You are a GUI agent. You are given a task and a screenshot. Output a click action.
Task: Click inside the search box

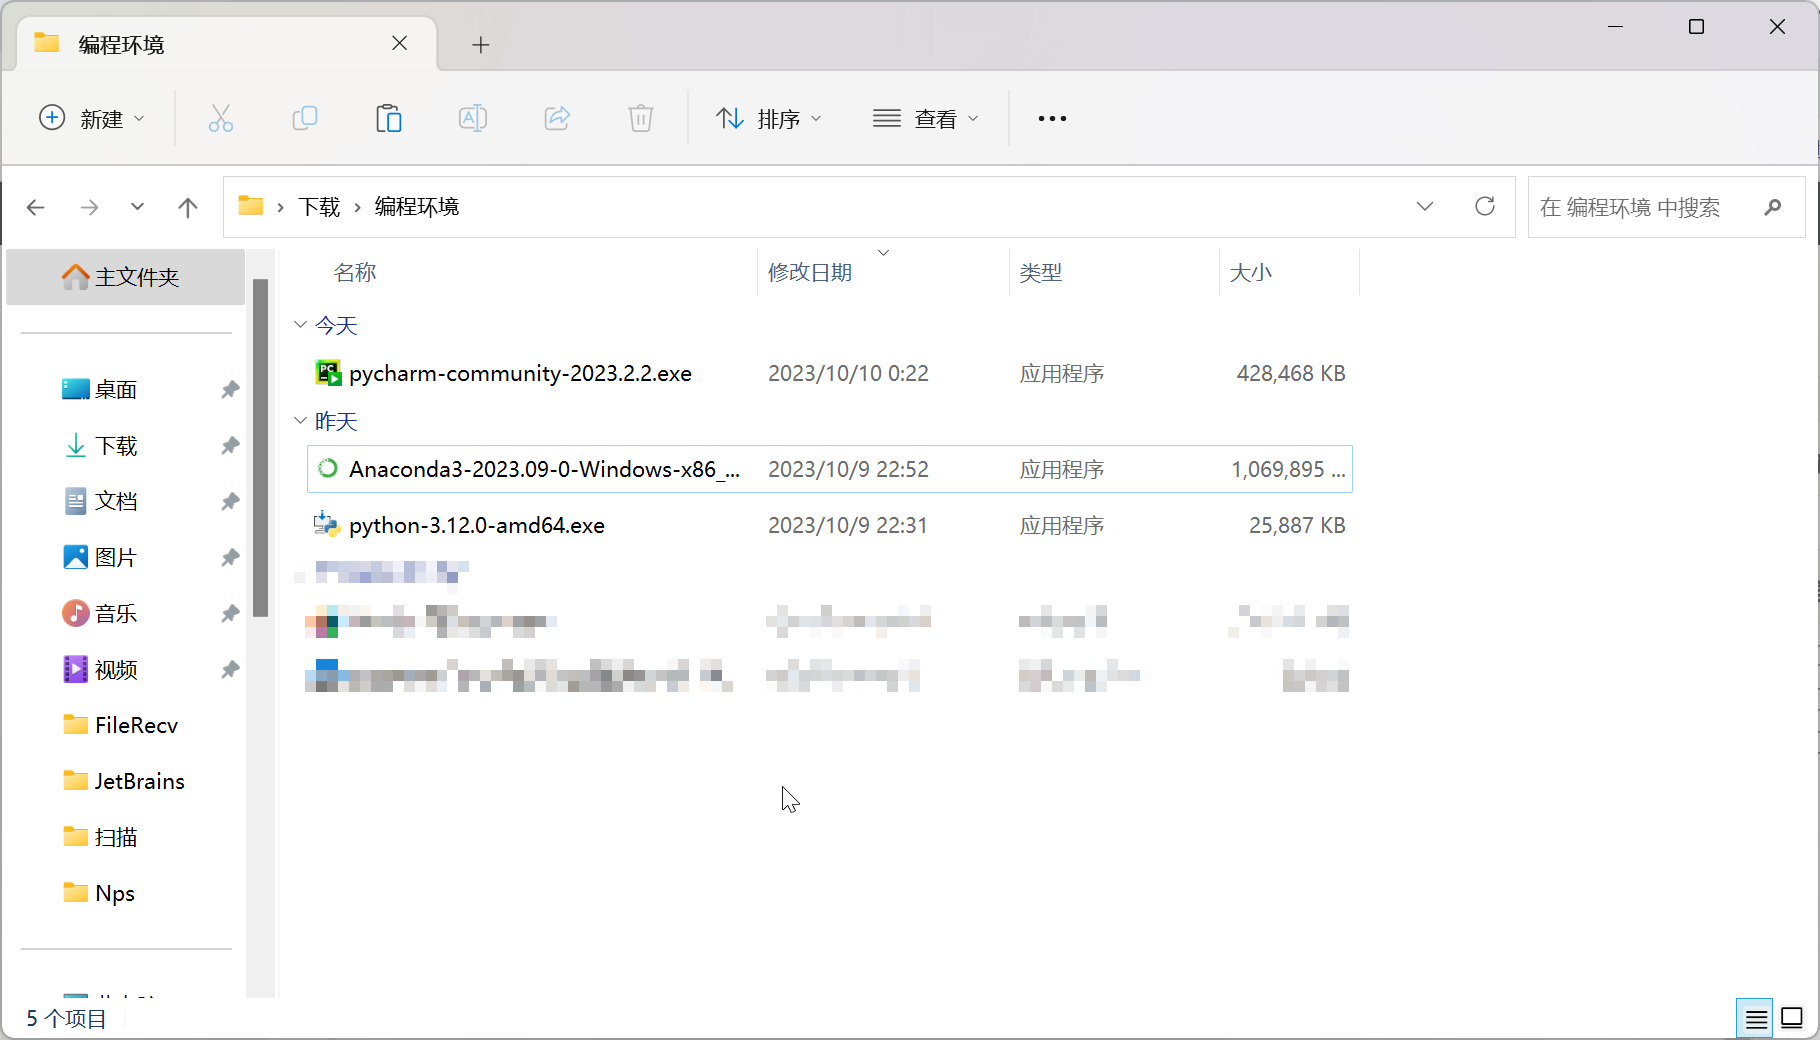[1650, 207]
